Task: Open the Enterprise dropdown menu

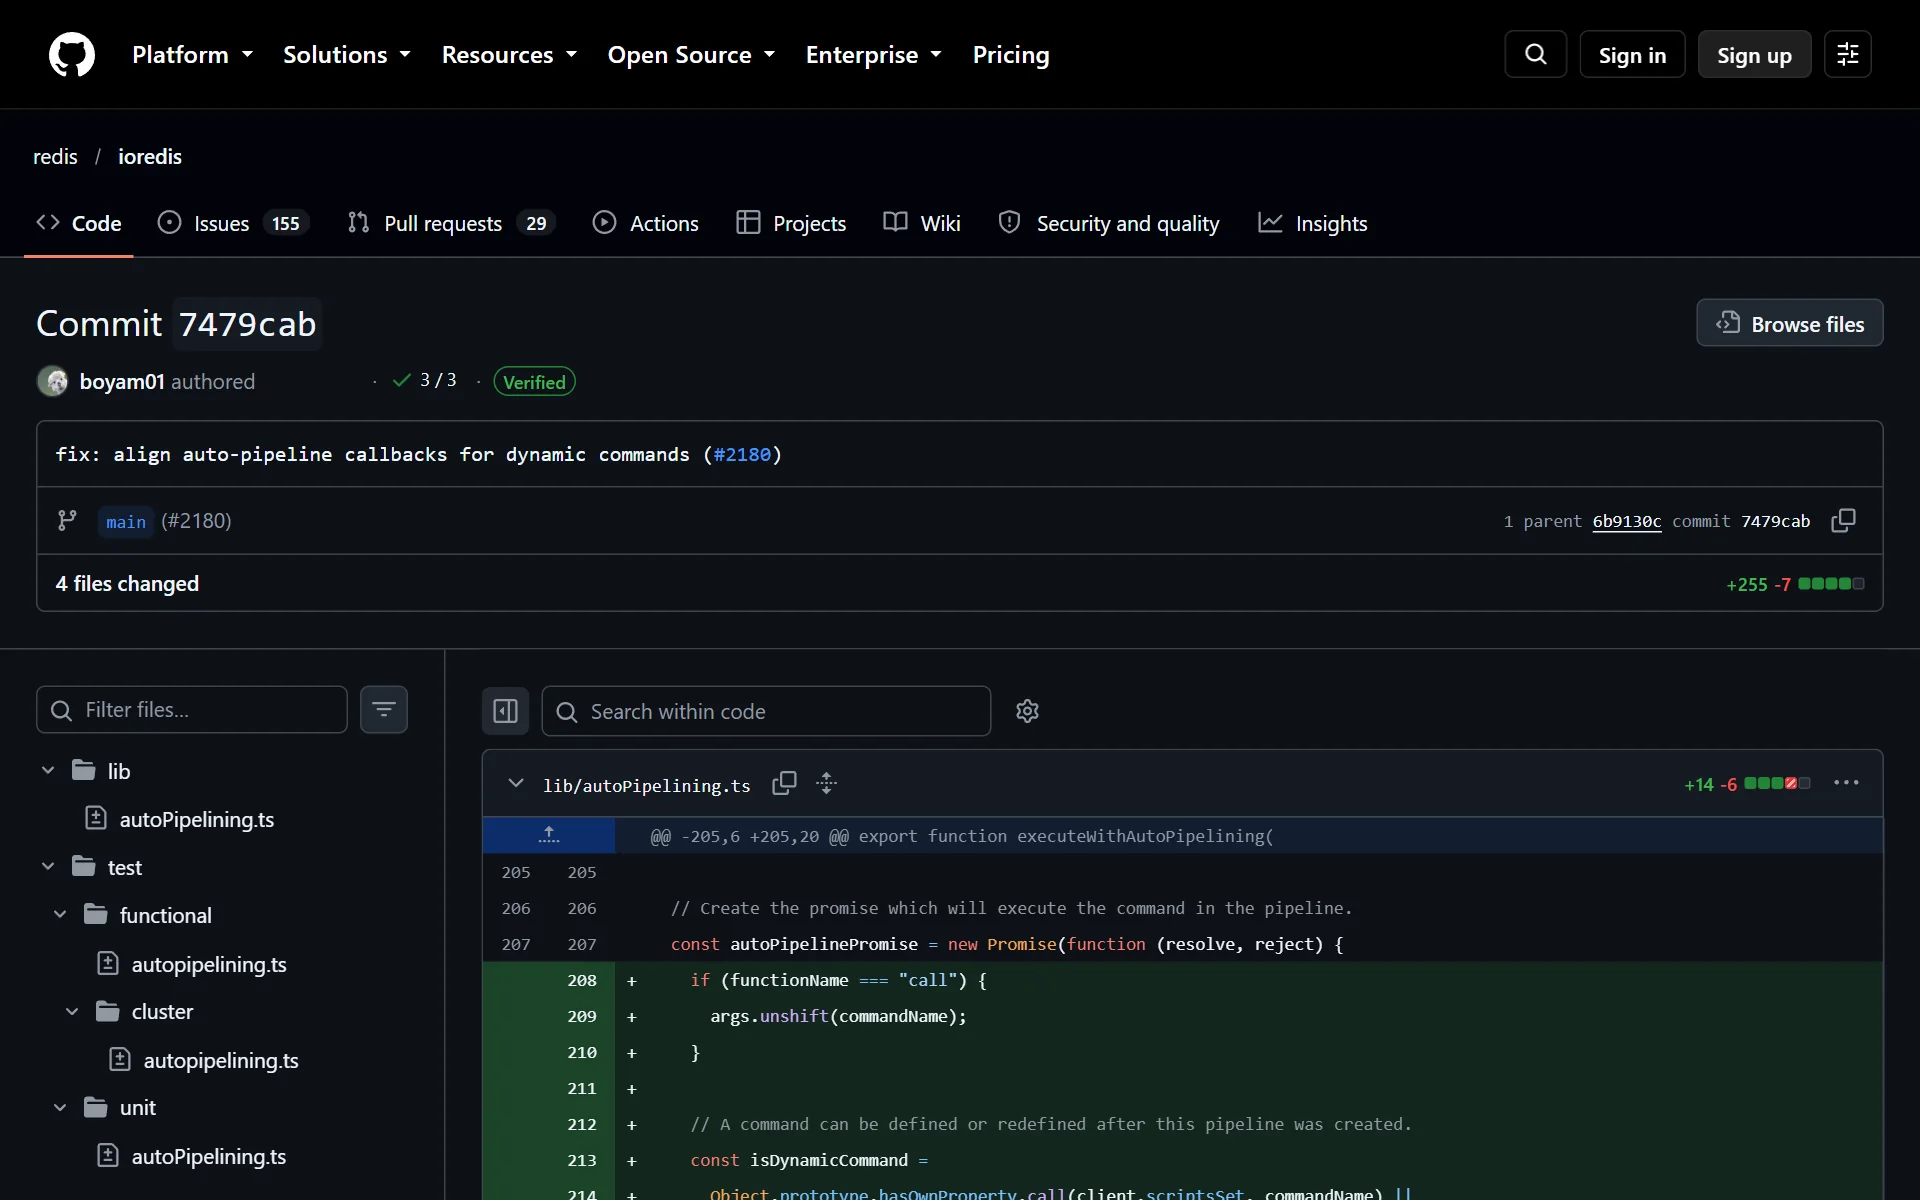Action: point(873,55)
